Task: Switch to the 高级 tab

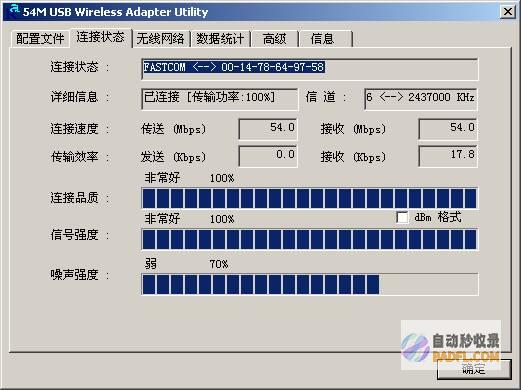Action: point(274,39)
